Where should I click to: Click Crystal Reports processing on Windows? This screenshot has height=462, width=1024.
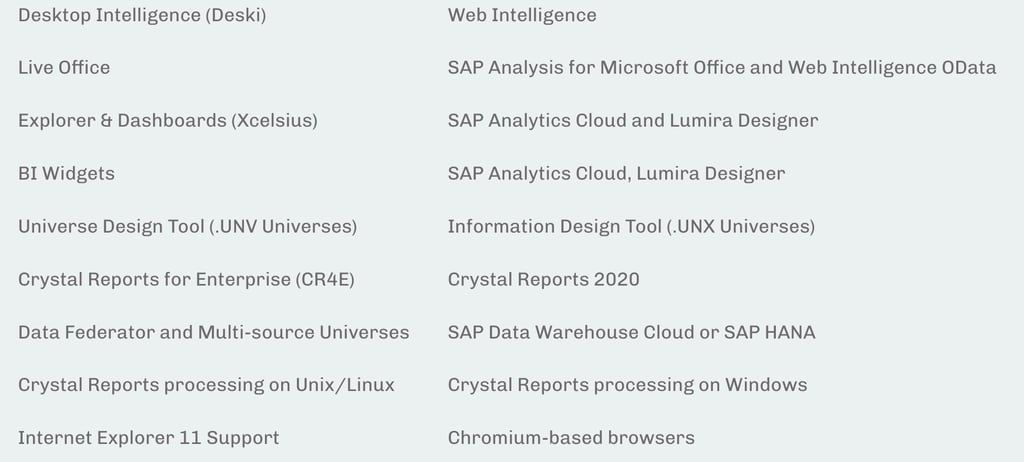coord(627,385)
